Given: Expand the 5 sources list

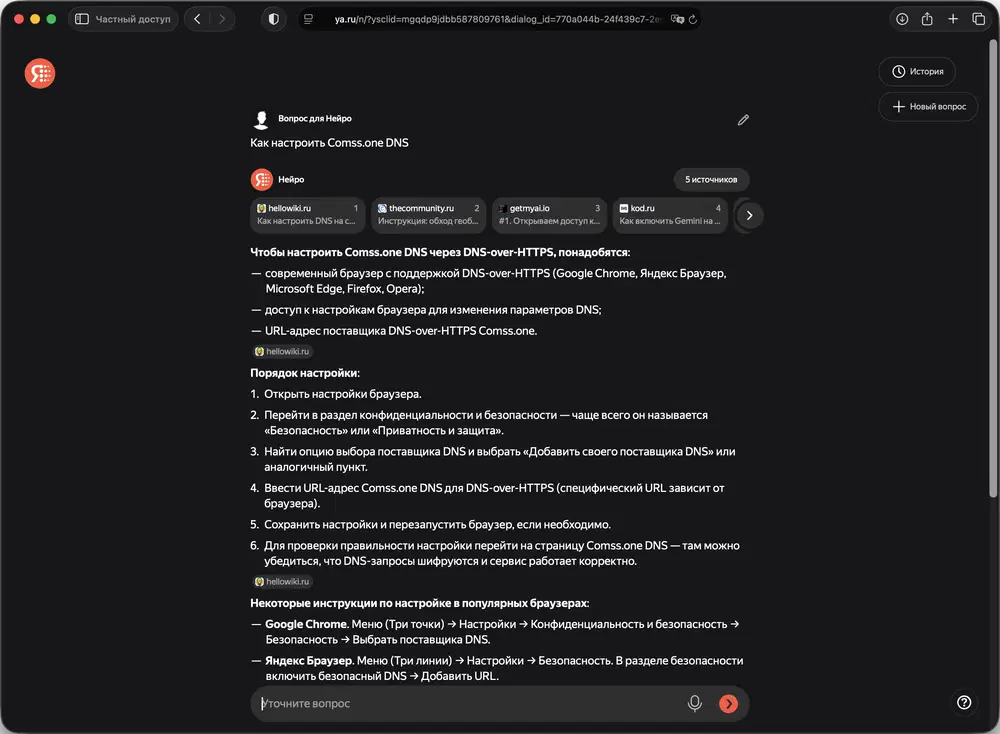Looking at the screenshot, I should [711, 180].
